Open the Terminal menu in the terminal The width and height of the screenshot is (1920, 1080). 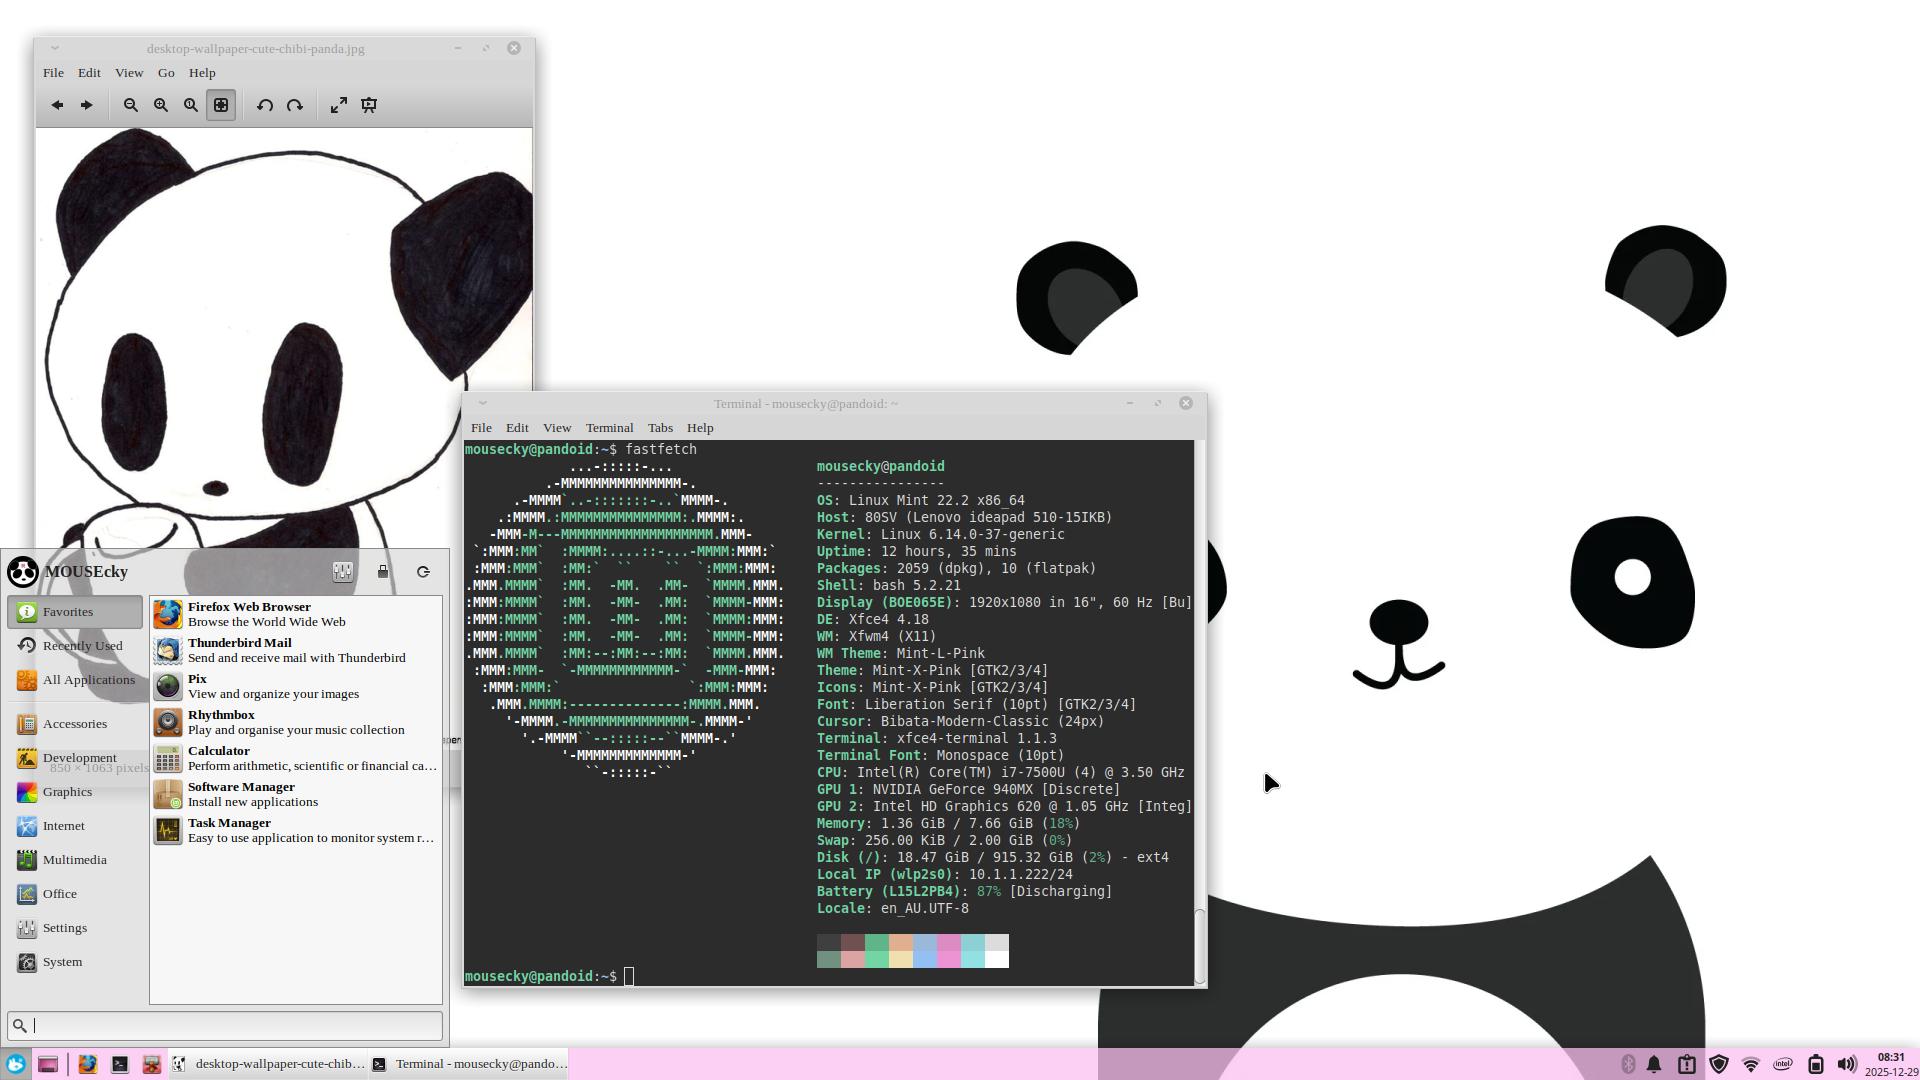point(609,427)
